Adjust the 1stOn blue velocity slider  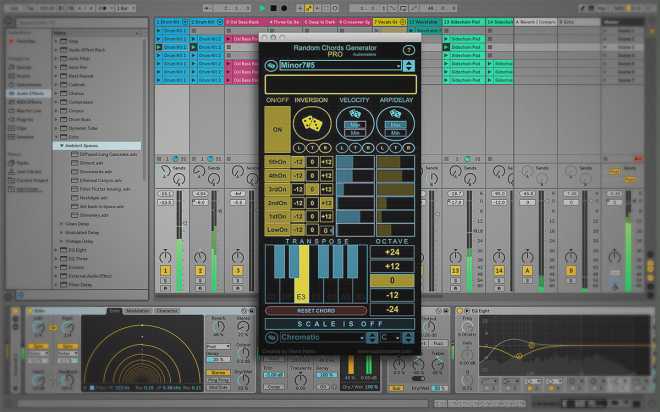click(x=355, y=216)
